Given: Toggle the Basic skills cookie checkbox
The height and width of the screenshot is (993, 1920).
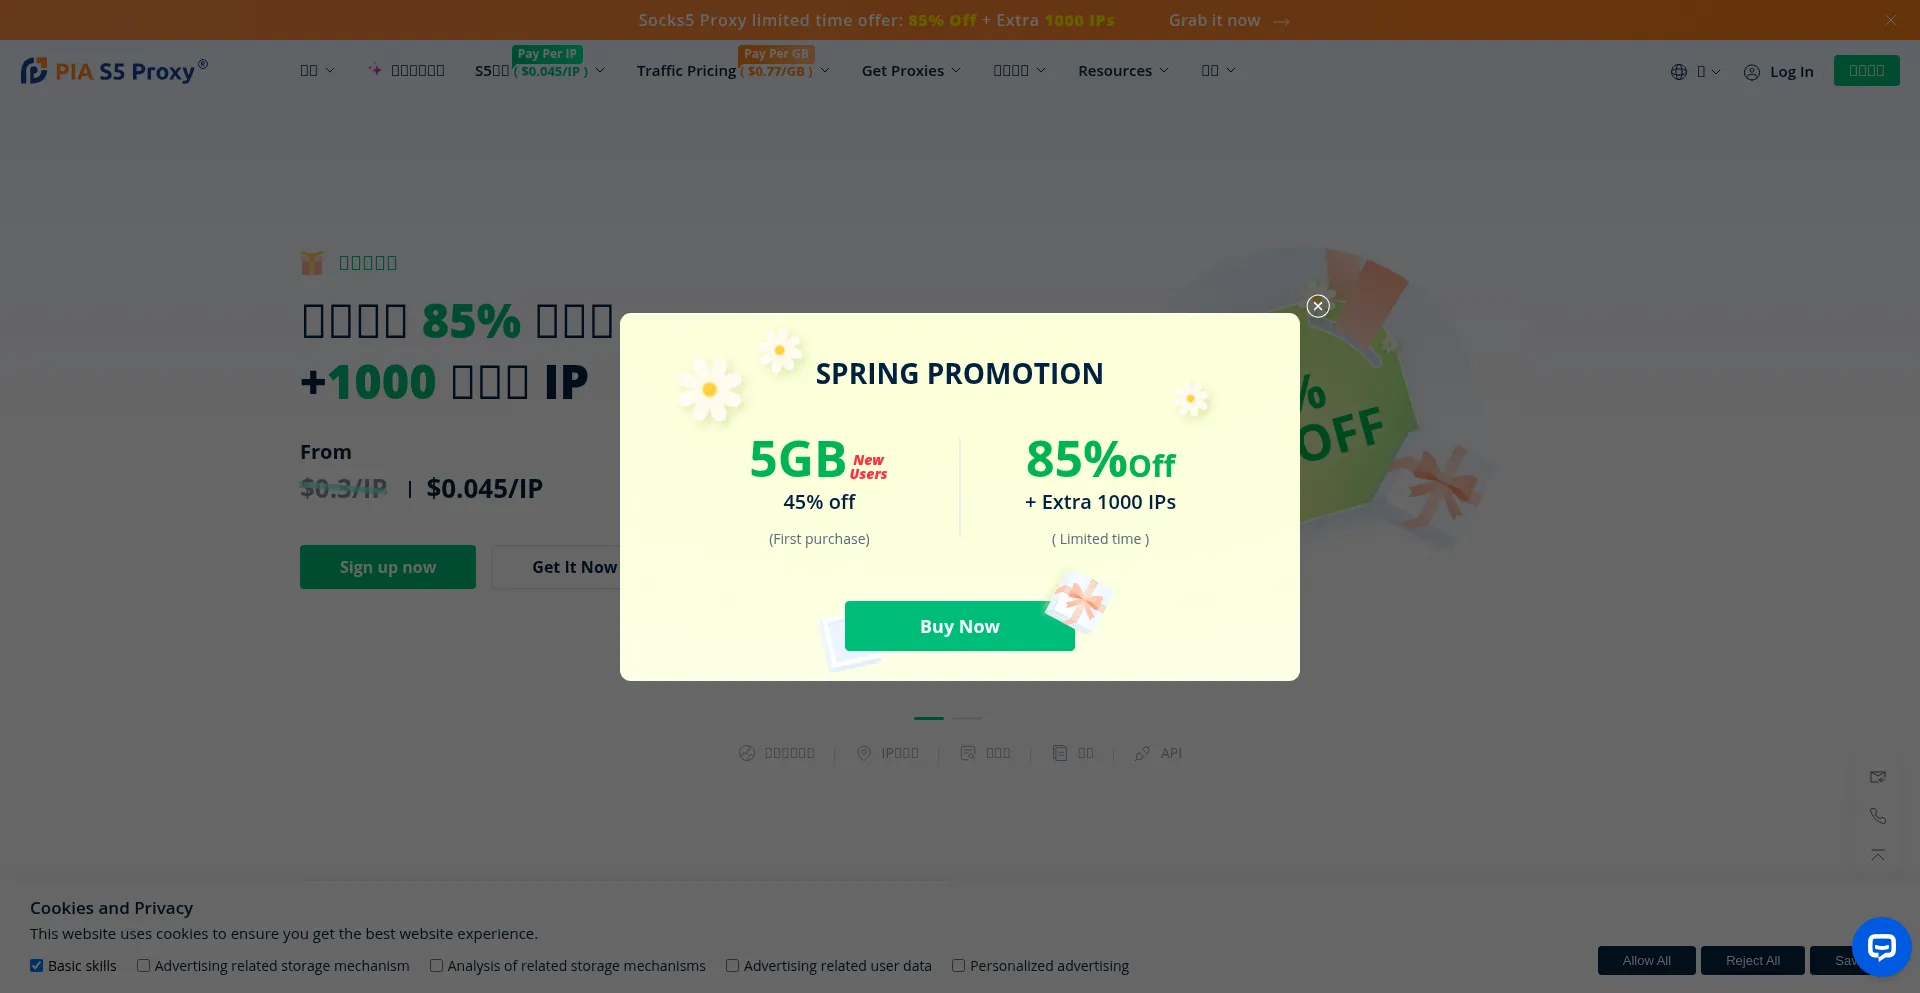Looking at the screenshot, I should pyautogui.click(x=37, y=966).
